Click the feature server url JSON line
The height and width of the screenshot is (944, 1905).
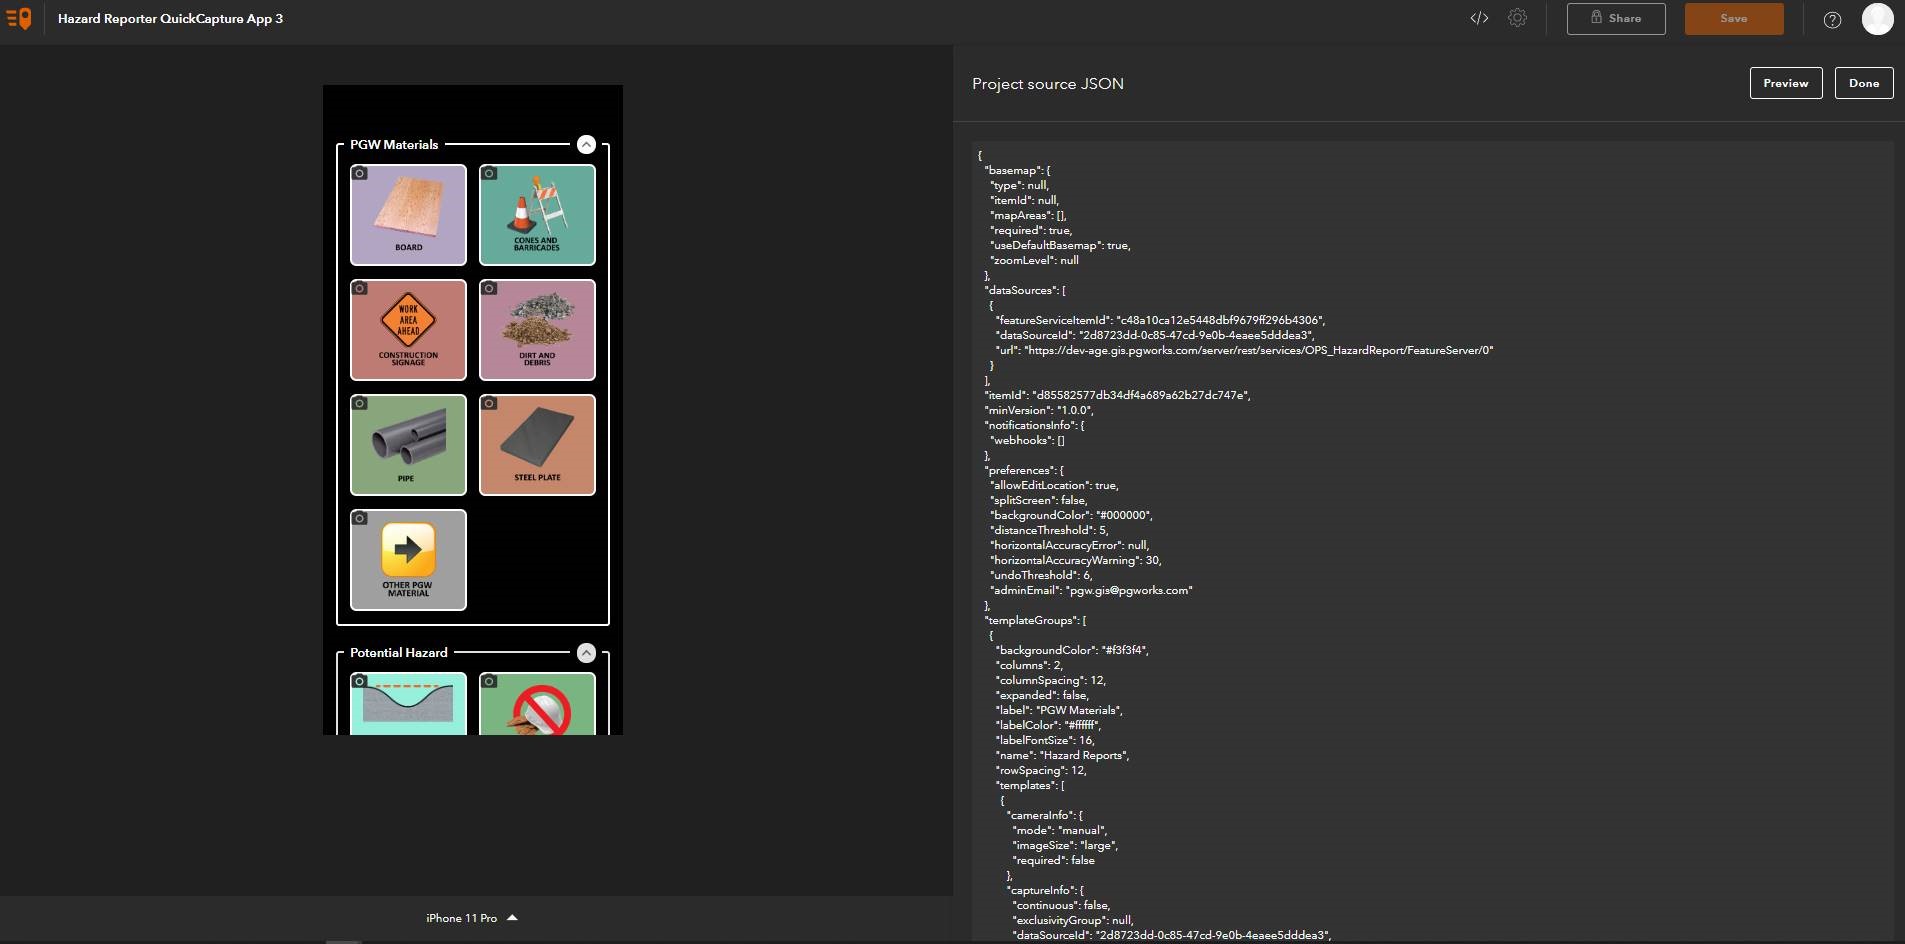[x=1245, y=350]
